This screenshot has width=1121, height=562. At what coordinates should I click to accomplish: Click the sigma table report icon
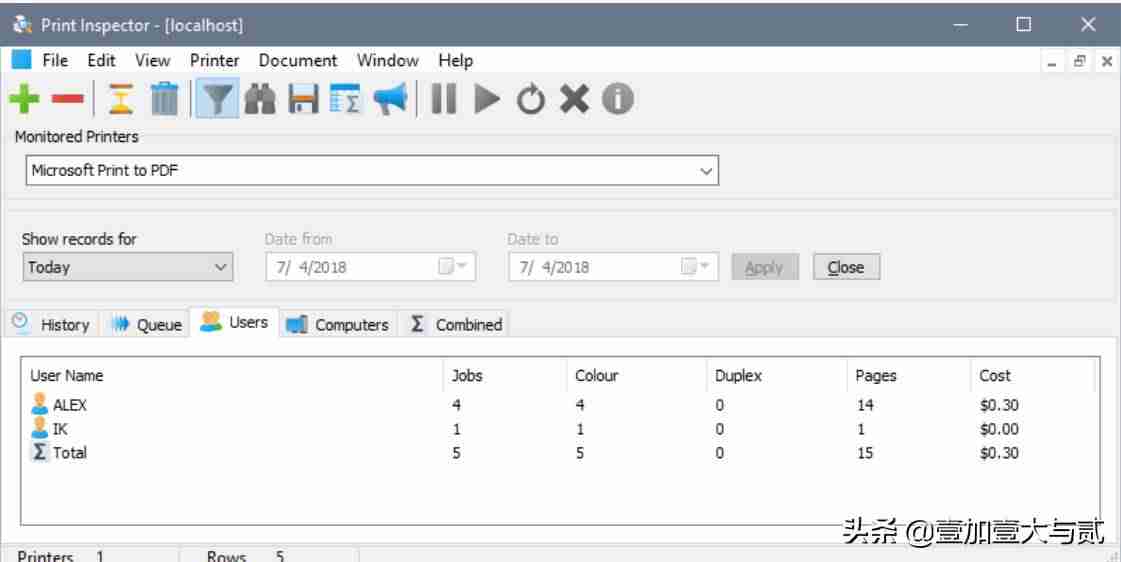click(x=346, y=99)
